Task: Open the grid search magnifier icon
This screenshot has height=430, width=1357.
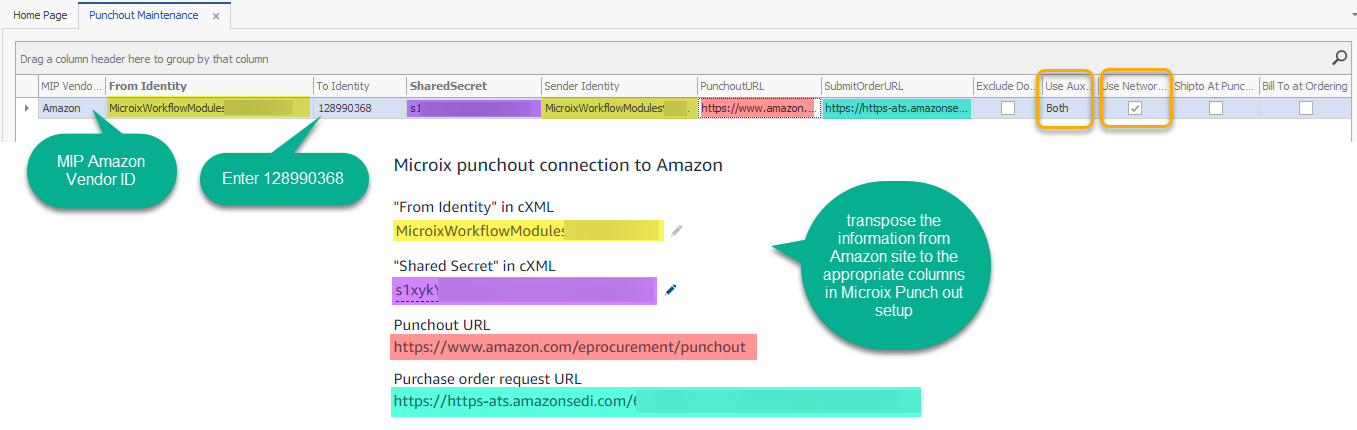Action: coord(1340,58)
